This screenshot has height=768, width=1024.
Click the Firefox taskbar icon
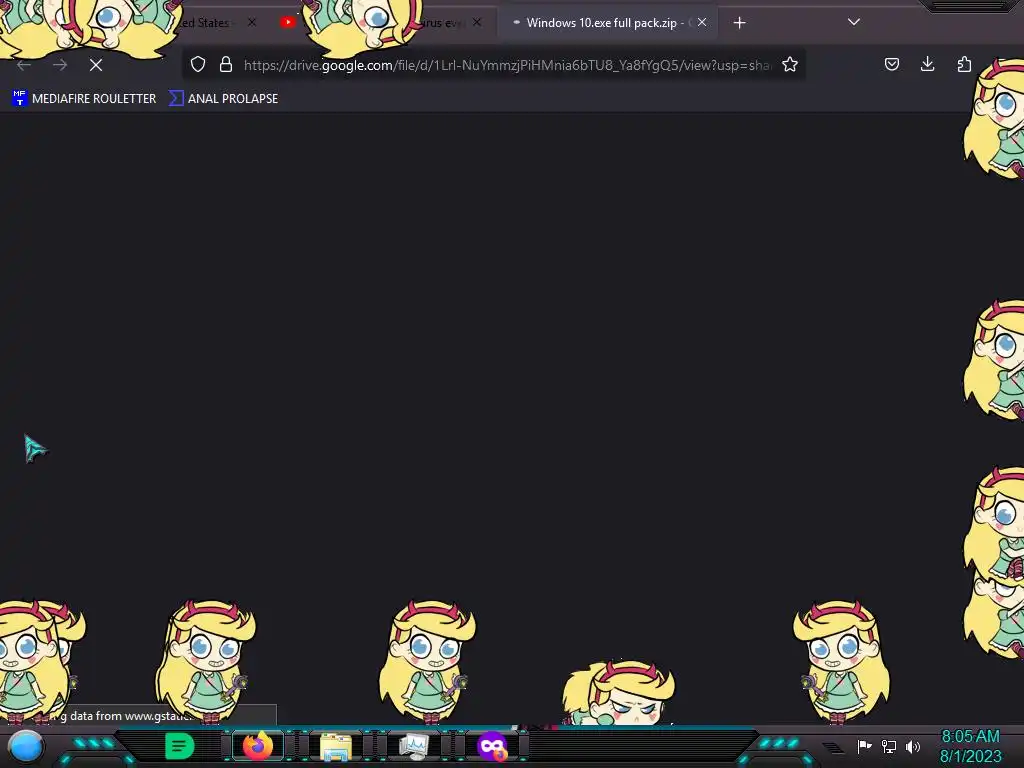click(257, 746)
